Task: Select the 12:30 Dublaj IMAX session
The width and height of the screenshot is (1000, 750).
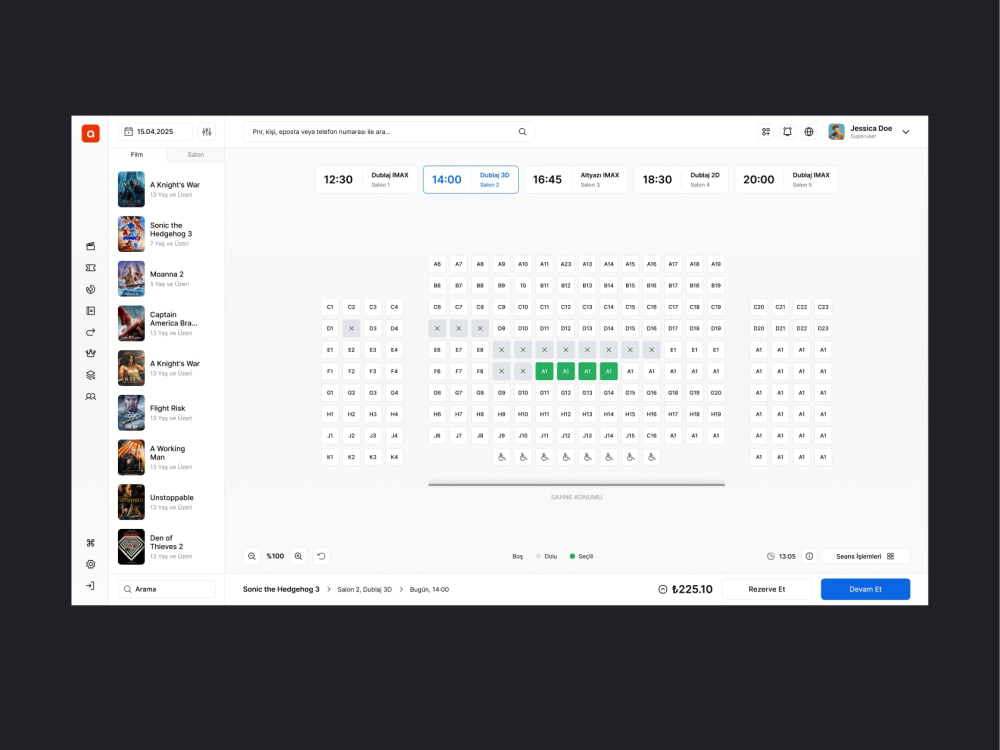Action: [x=366, y=180]
